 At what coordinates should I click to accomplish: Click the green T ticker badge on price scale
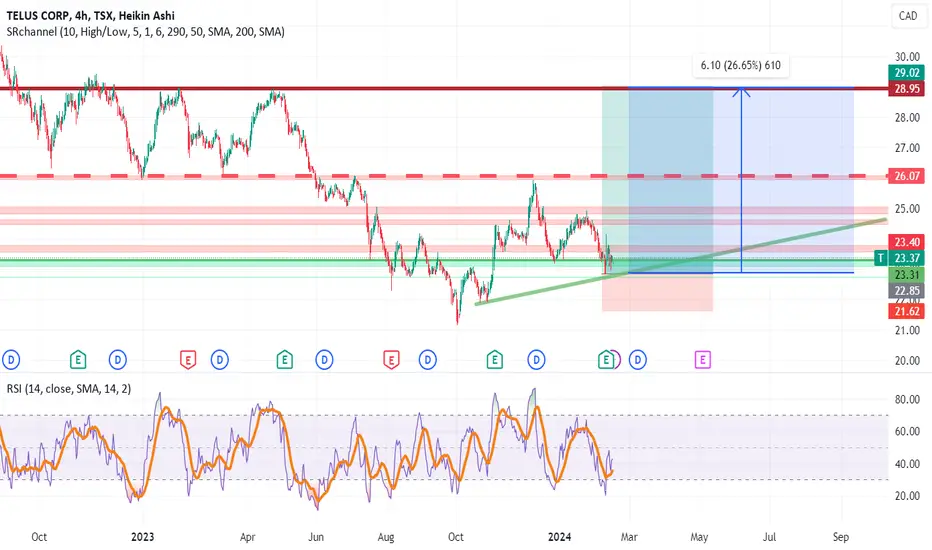[880, 258]
